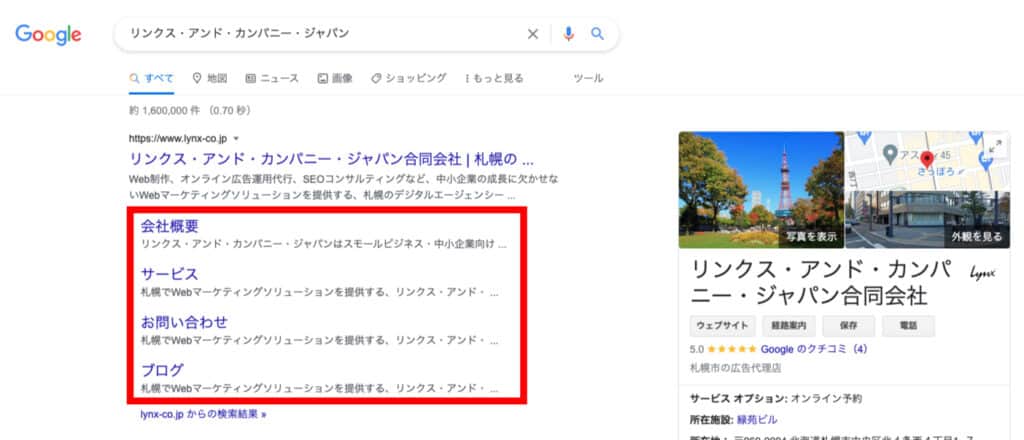Open the 緑苑ビル link
The image size is (1024, 440).
[x=757, y=420]
